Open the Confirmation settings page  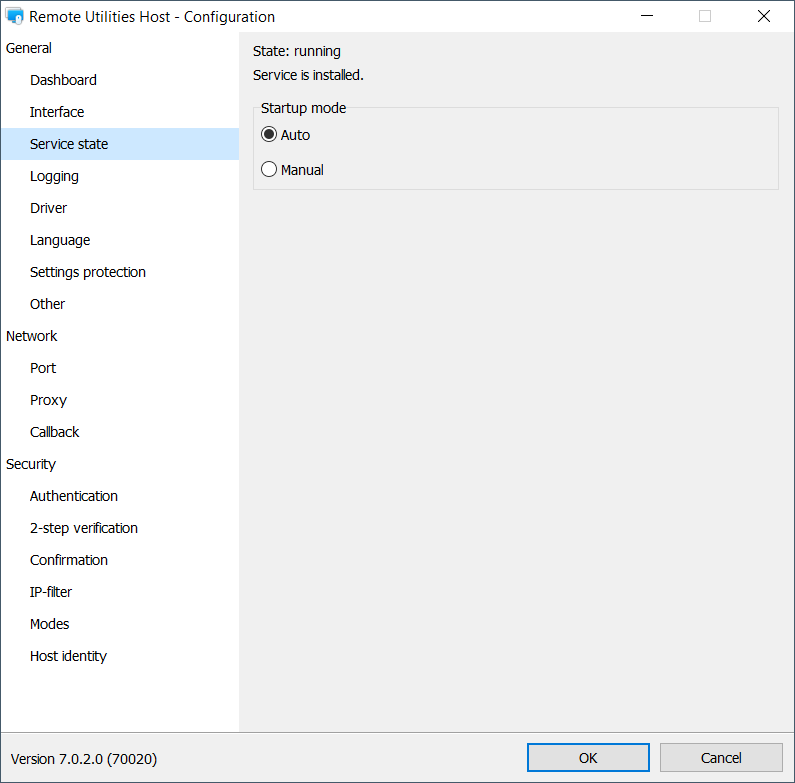click(x=120, y=560)
